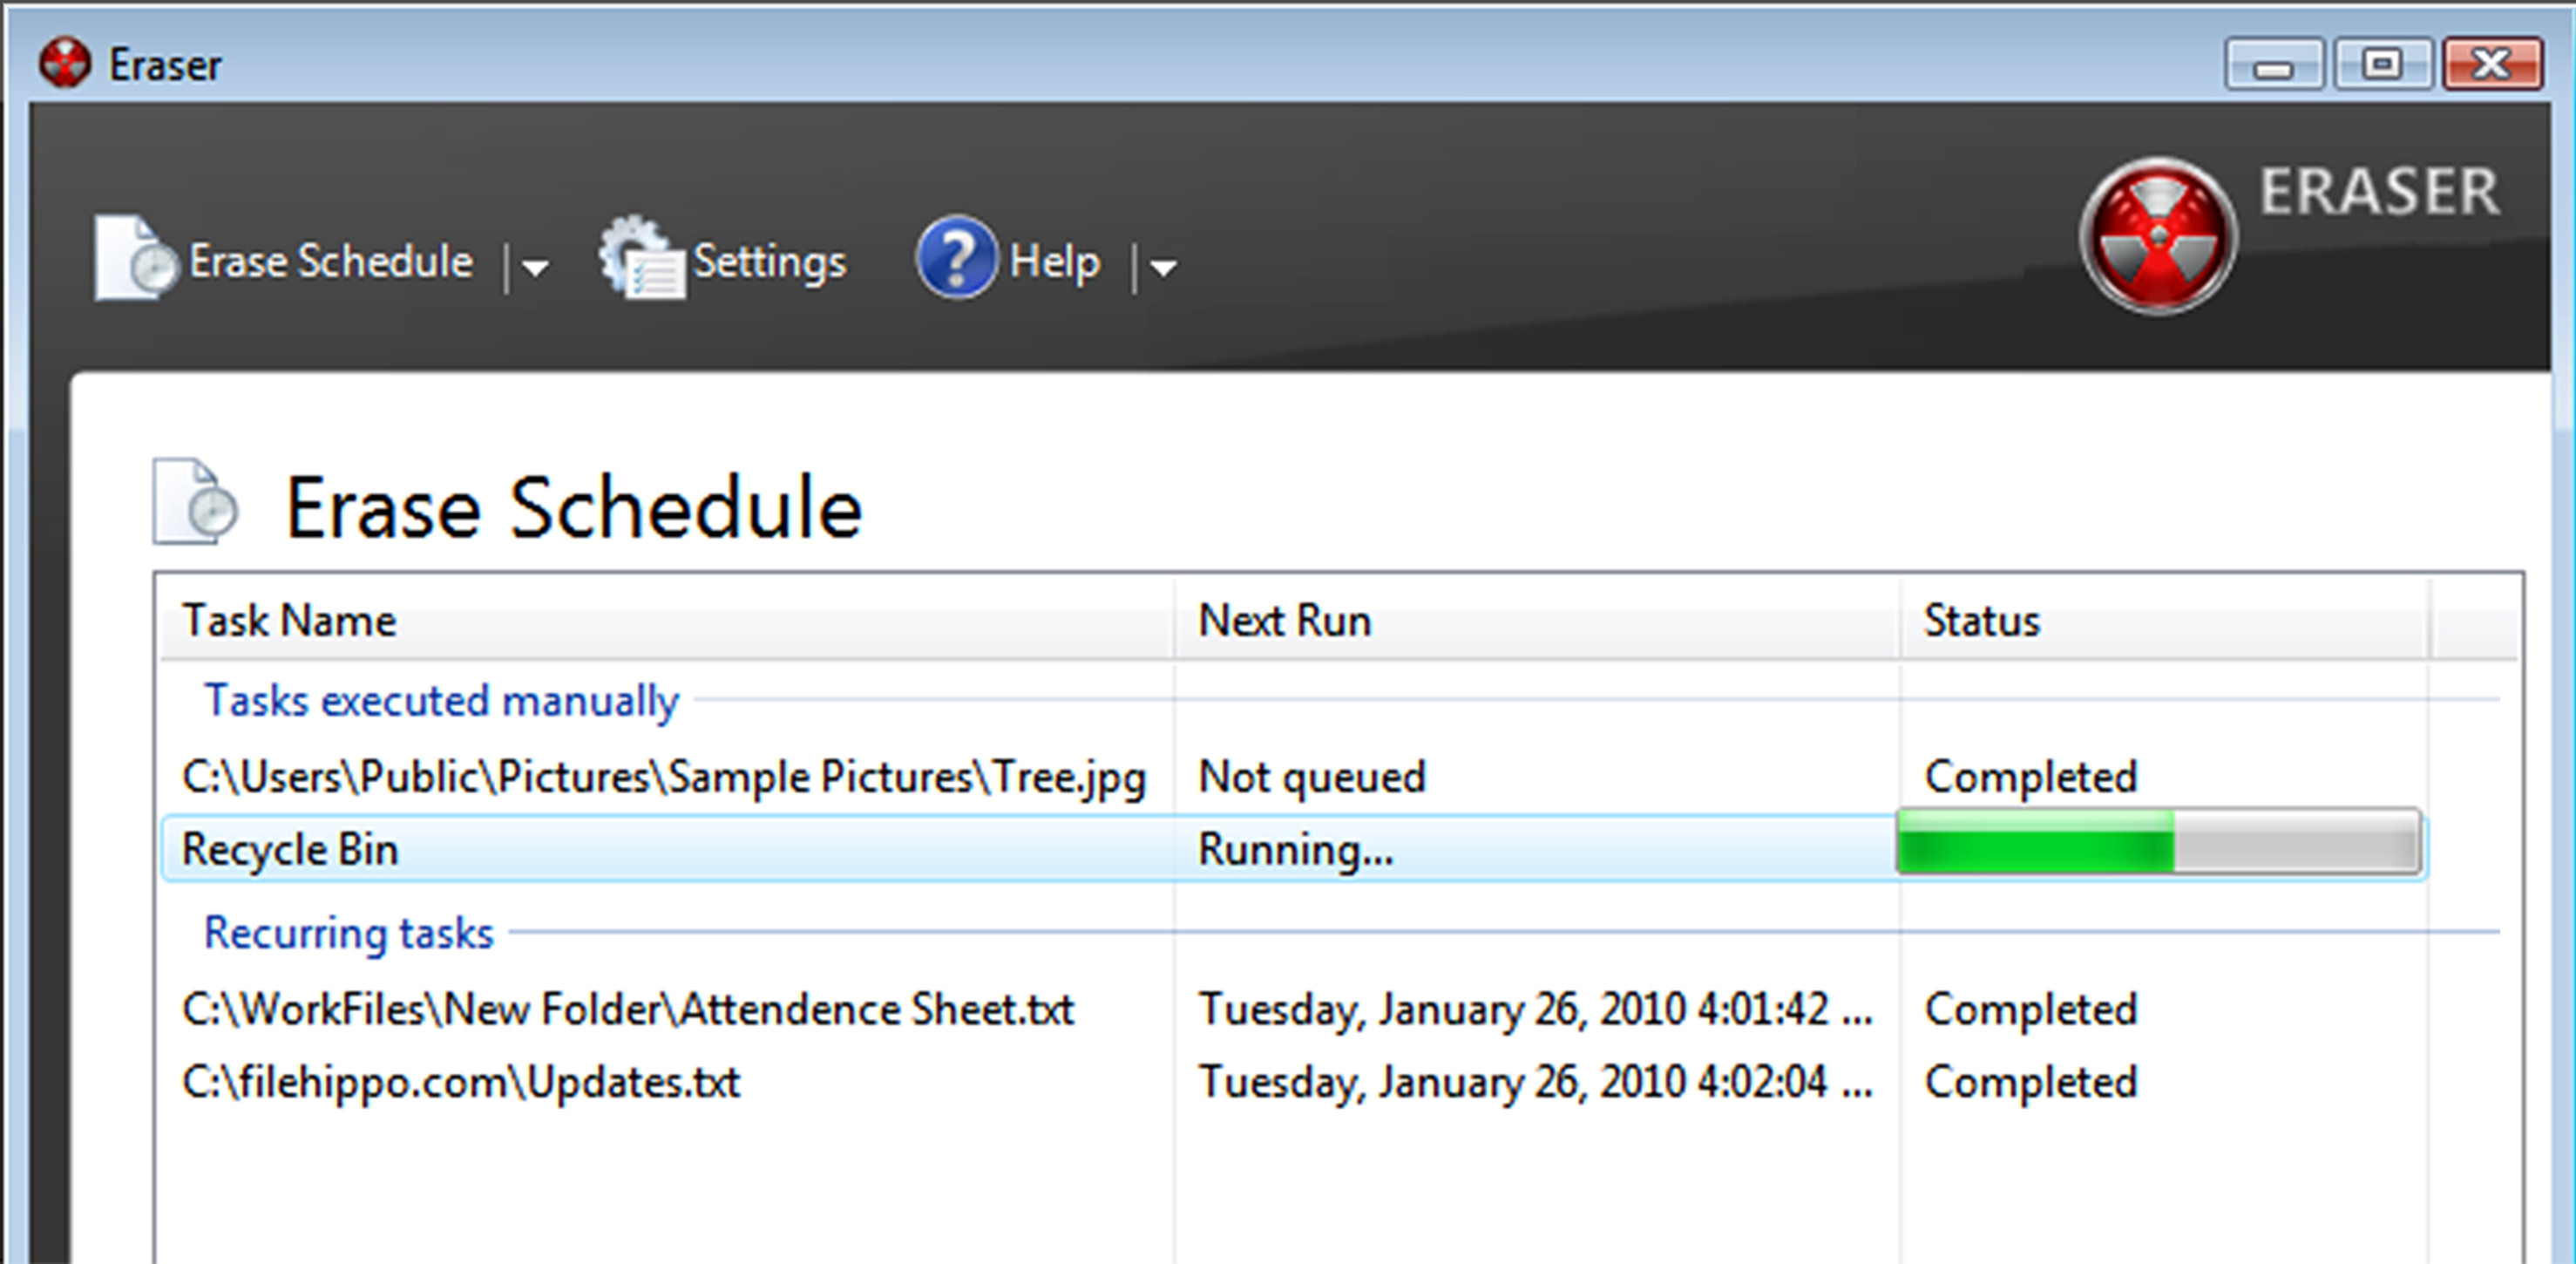The height and width of the screenshot is (1264, 2576).
Task: Sort by the Next Run column header
Action: 1284,621
